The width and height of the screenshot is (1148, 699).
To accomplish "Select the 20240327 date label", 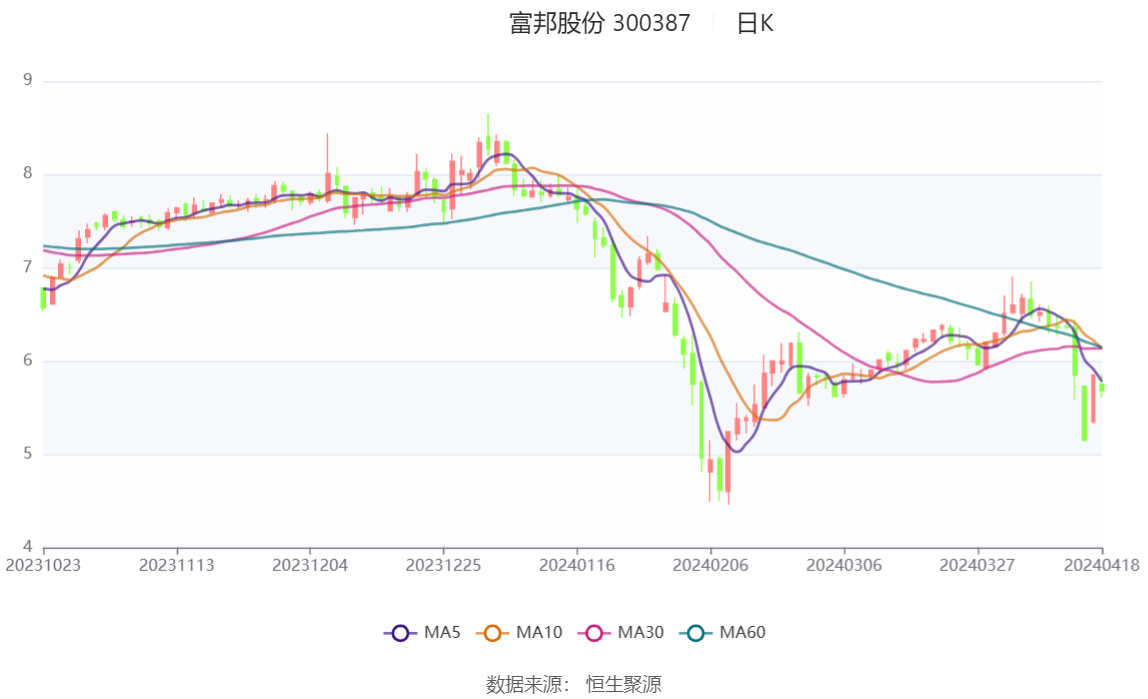I will (x=977, y=566).
